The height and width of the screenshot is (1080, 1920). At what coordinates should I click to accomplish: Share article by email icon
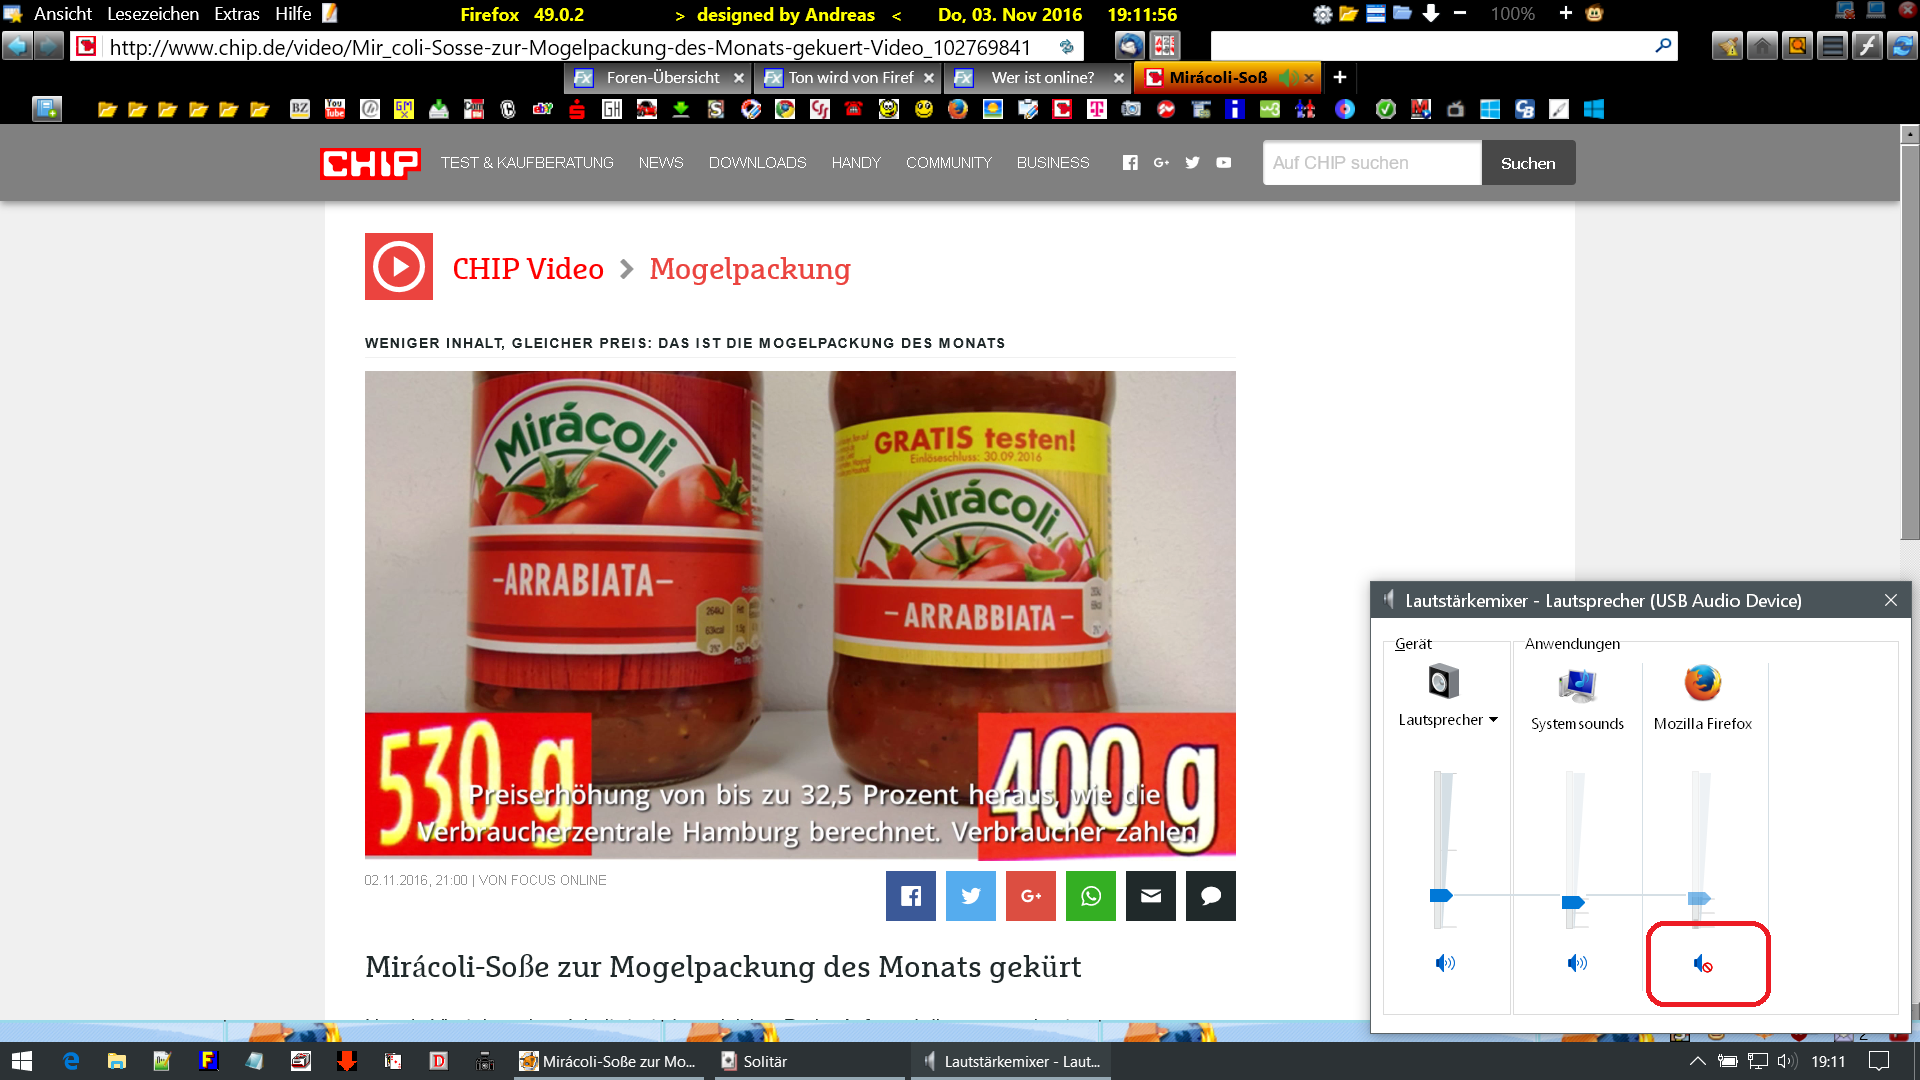[1150, 896]
